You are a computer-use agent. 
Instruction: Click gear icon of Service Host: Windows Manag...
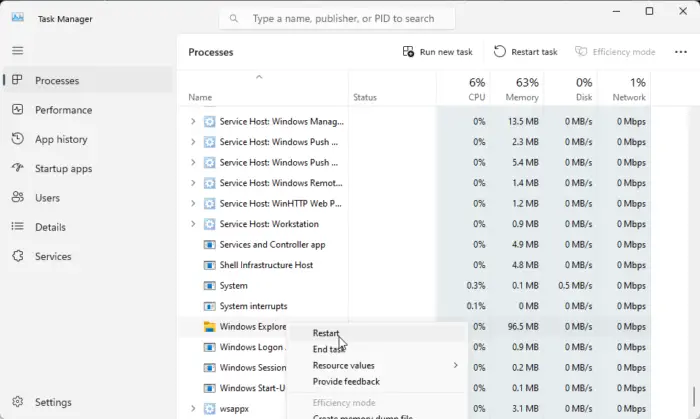[x=209, y=121]
